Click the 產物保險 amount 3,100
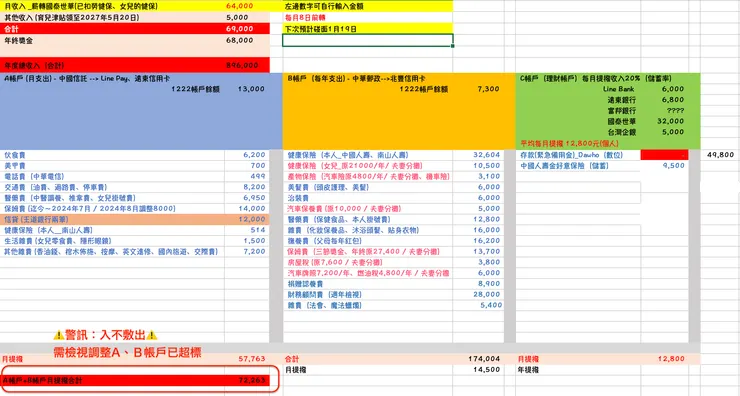This screenshot has width=740, height=396. tap(488, 176)
